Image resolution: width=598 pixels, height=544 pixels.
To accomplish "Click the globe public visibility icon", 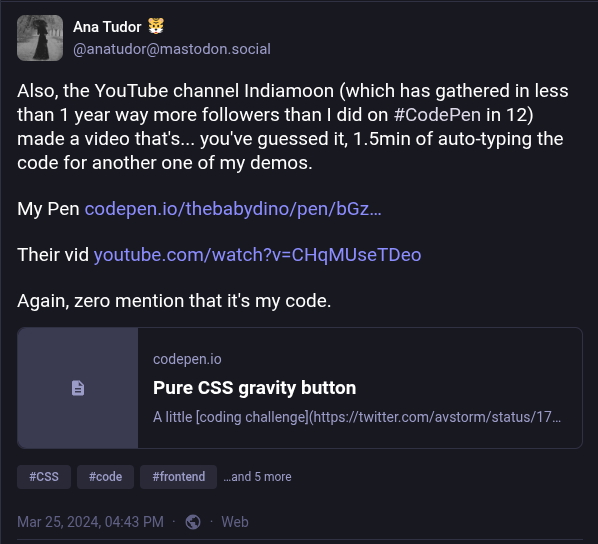I will 193,522.
